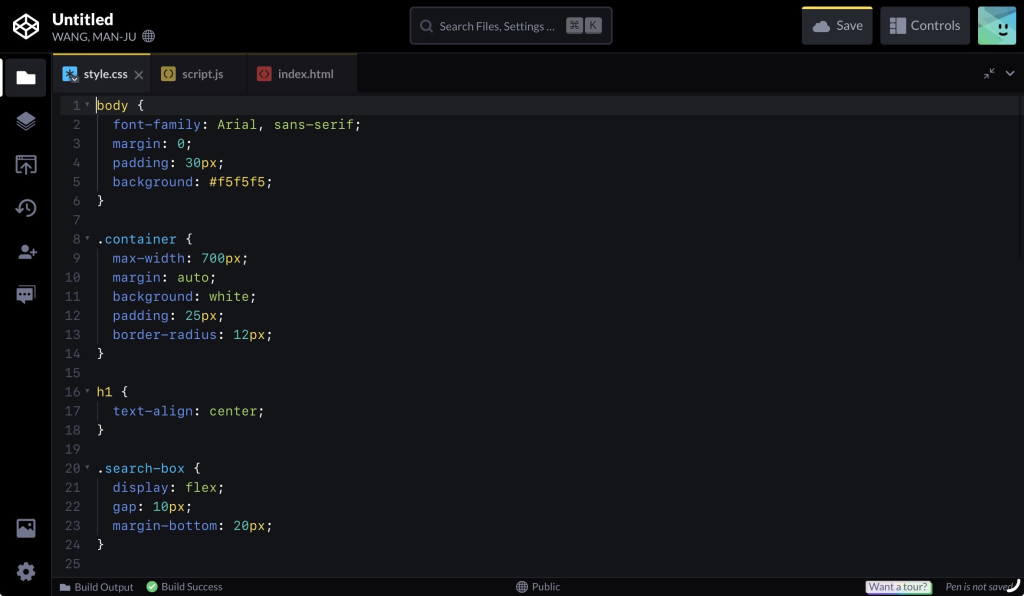Click the green Build Success check icon
The width and height of the screenshot is (1024, 596).
click(152, 587)
